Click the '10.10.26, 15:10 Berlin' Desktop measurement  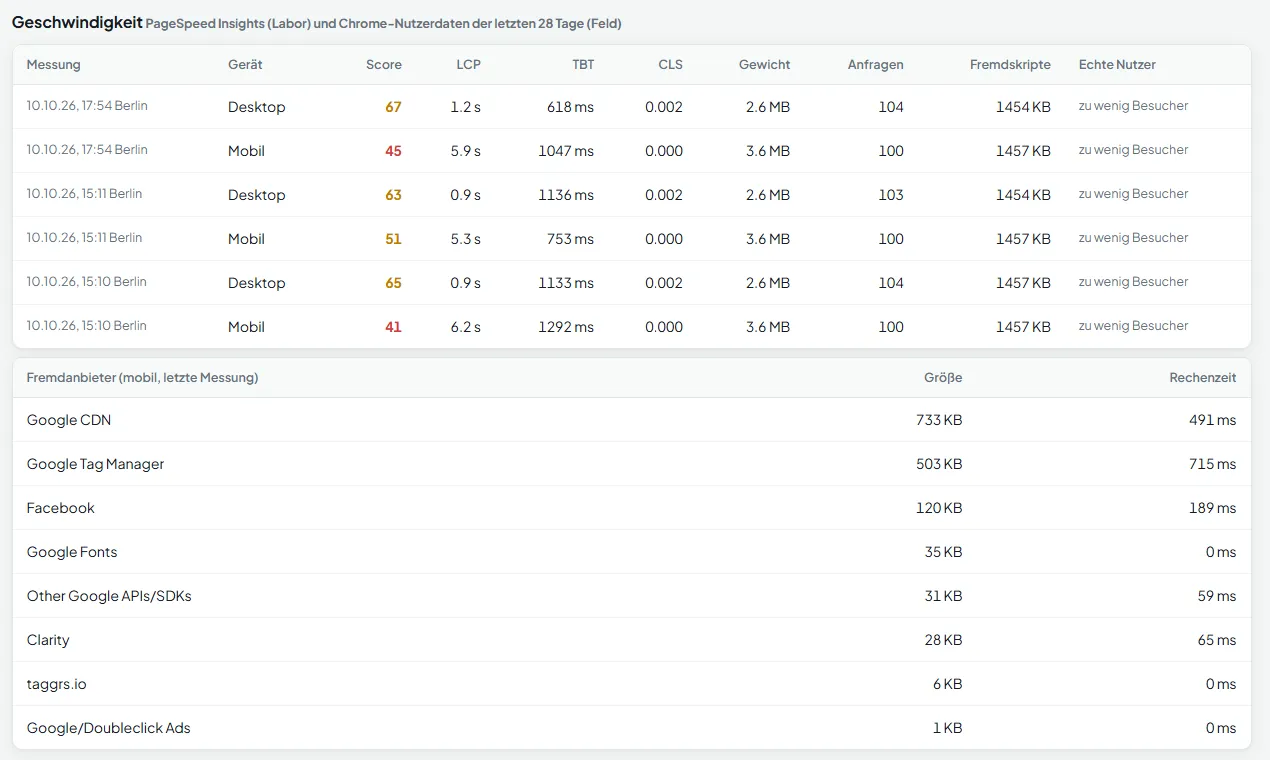point(87,282)
